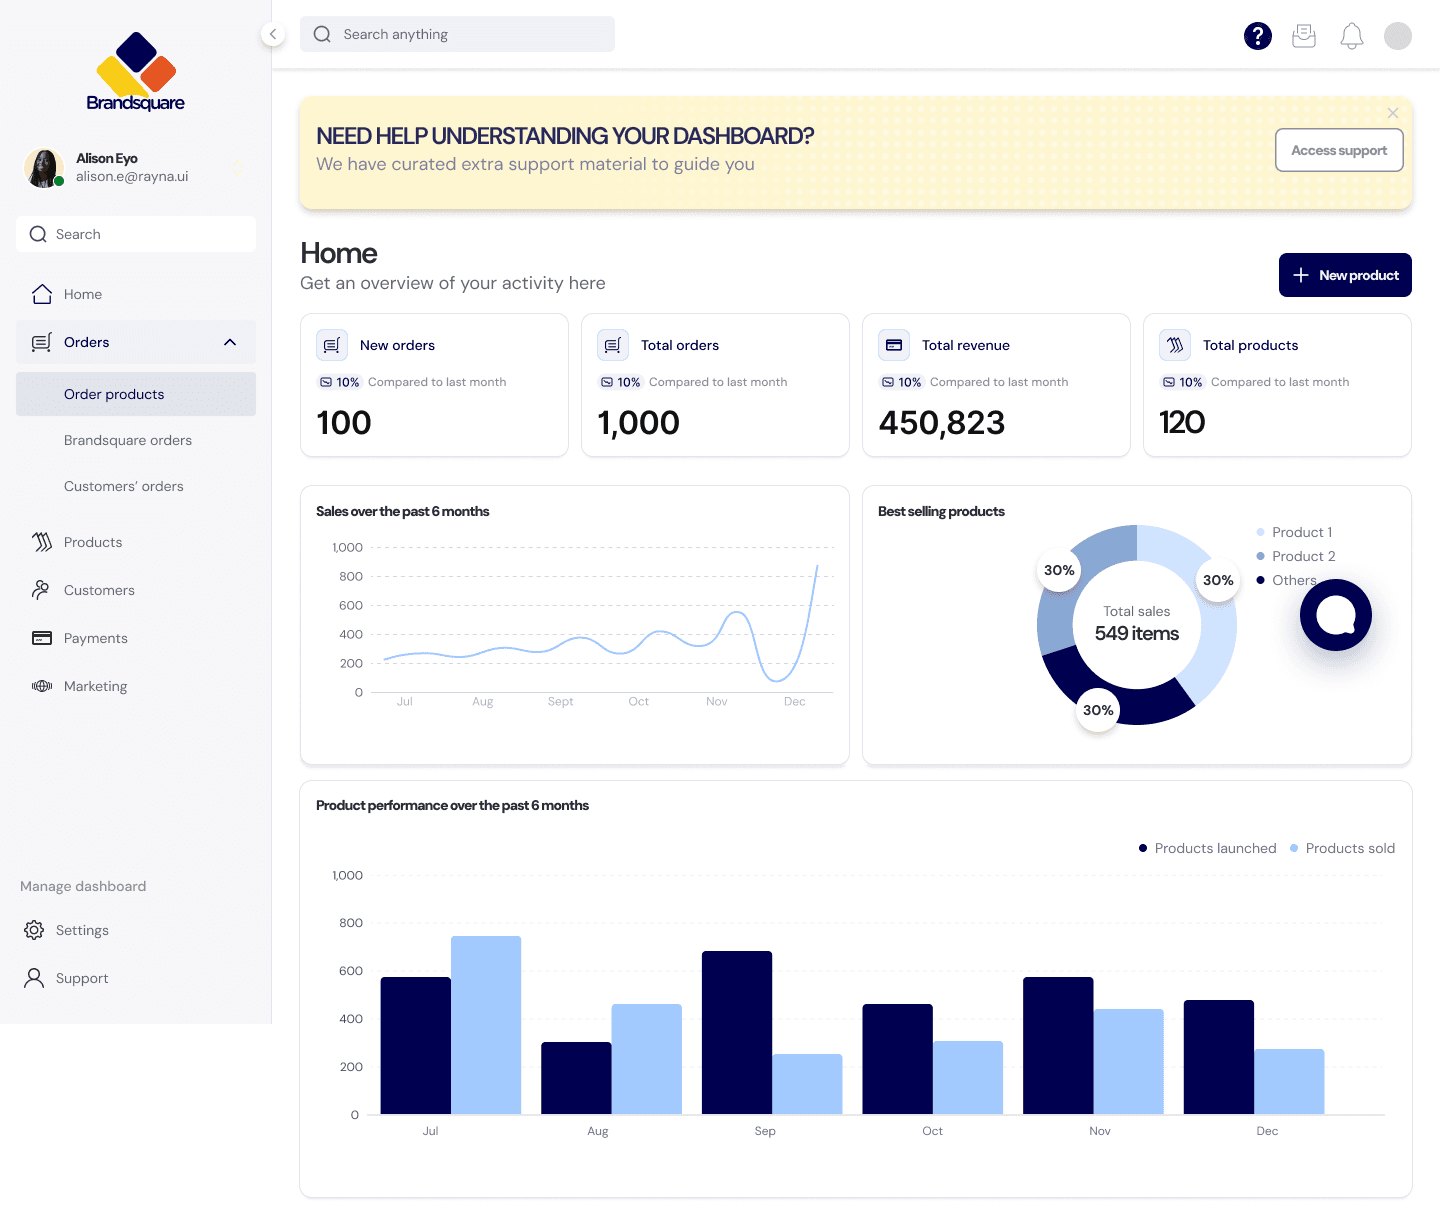Click the New product button

tap(1345, 275)
